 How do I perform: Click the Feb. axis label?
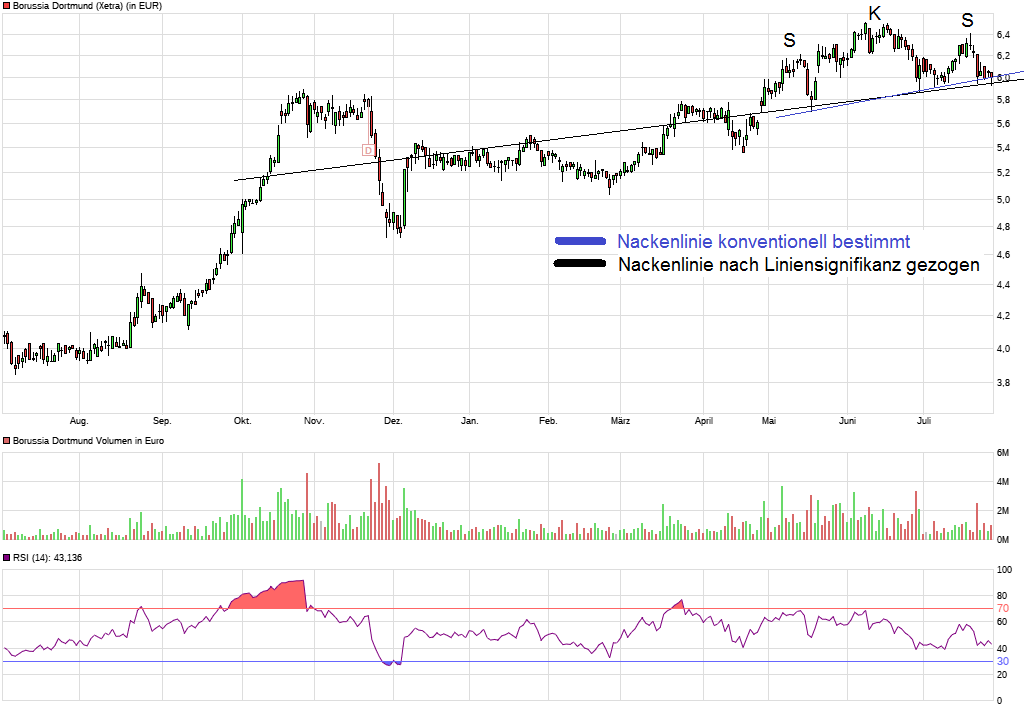[548, 421]
